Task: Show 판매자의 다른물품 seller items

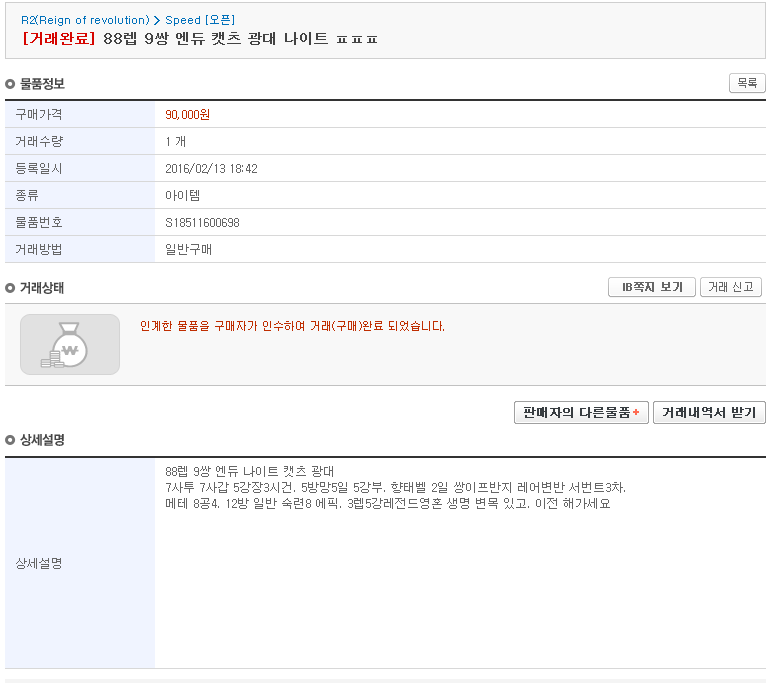Action: pos(576,412)
